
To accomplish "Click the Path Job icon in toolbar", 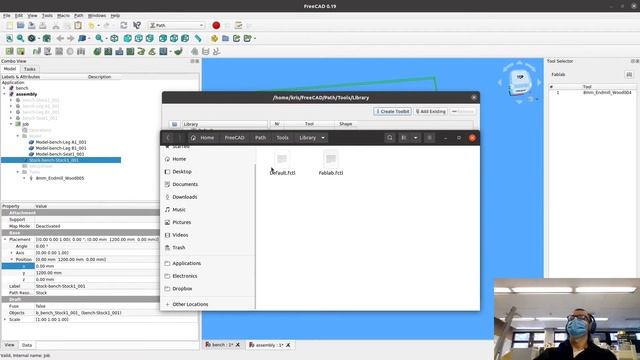I will coord(9,51).
